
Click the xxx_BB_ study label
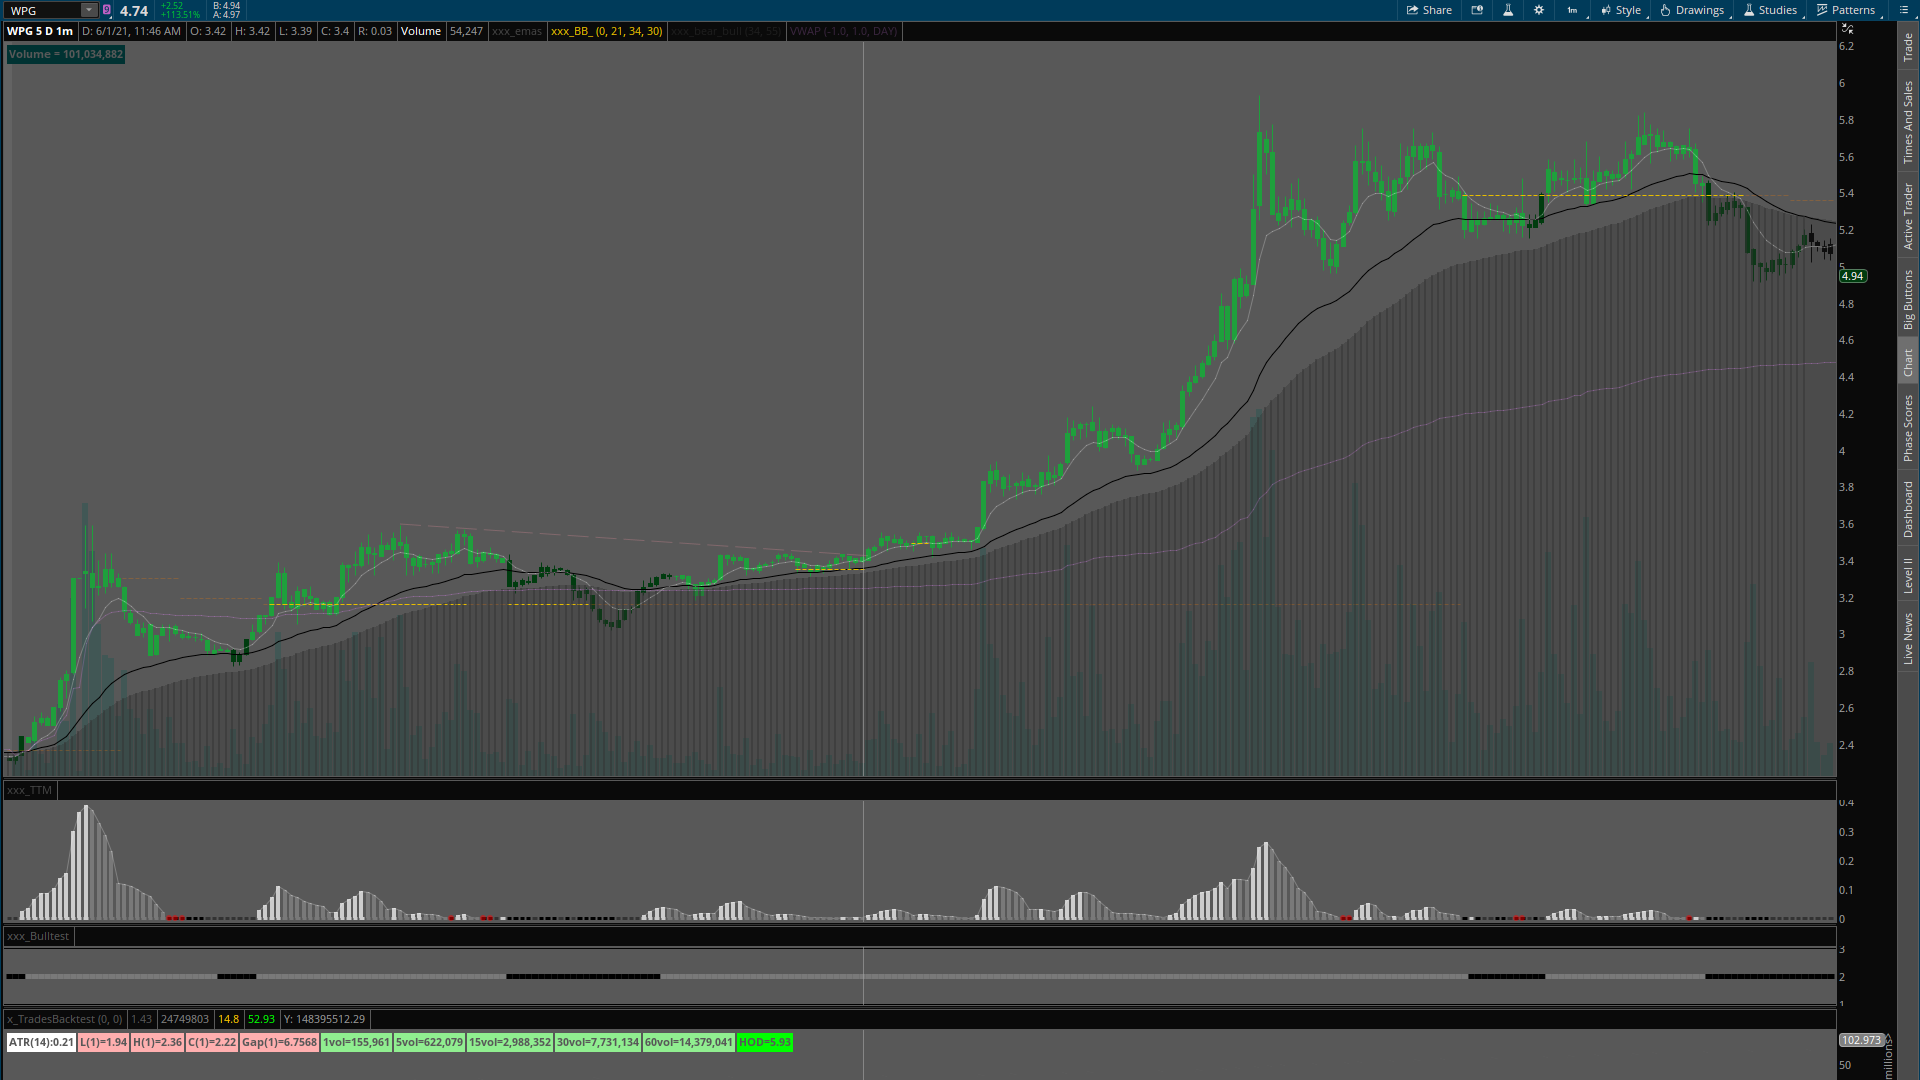[x=606, y=31]
